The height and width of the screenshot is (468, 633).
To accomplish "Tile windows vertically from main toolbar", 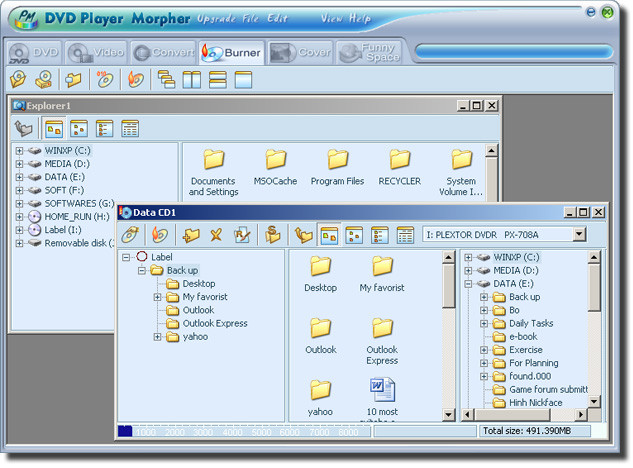I will coord(192,80).
